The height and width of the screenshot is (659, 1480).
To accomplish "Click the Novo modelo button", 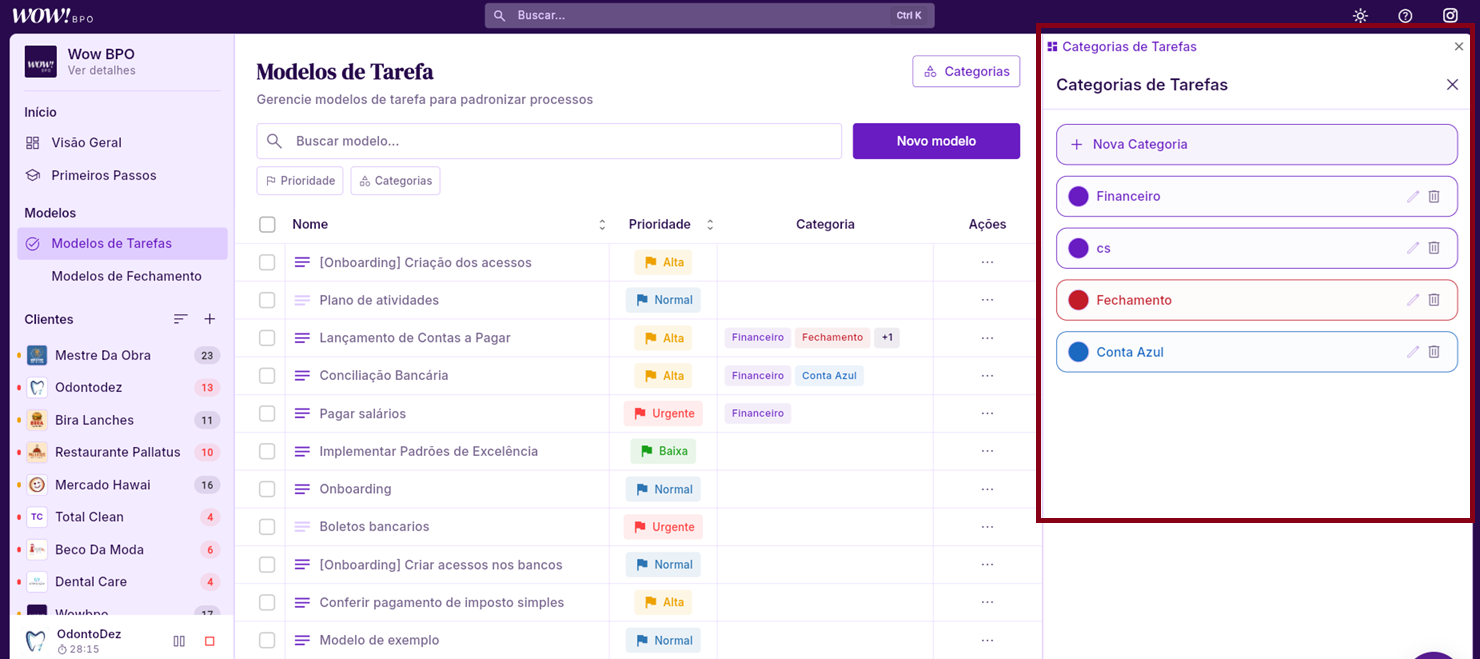I will pyautogui.click(x=936, y=141).
